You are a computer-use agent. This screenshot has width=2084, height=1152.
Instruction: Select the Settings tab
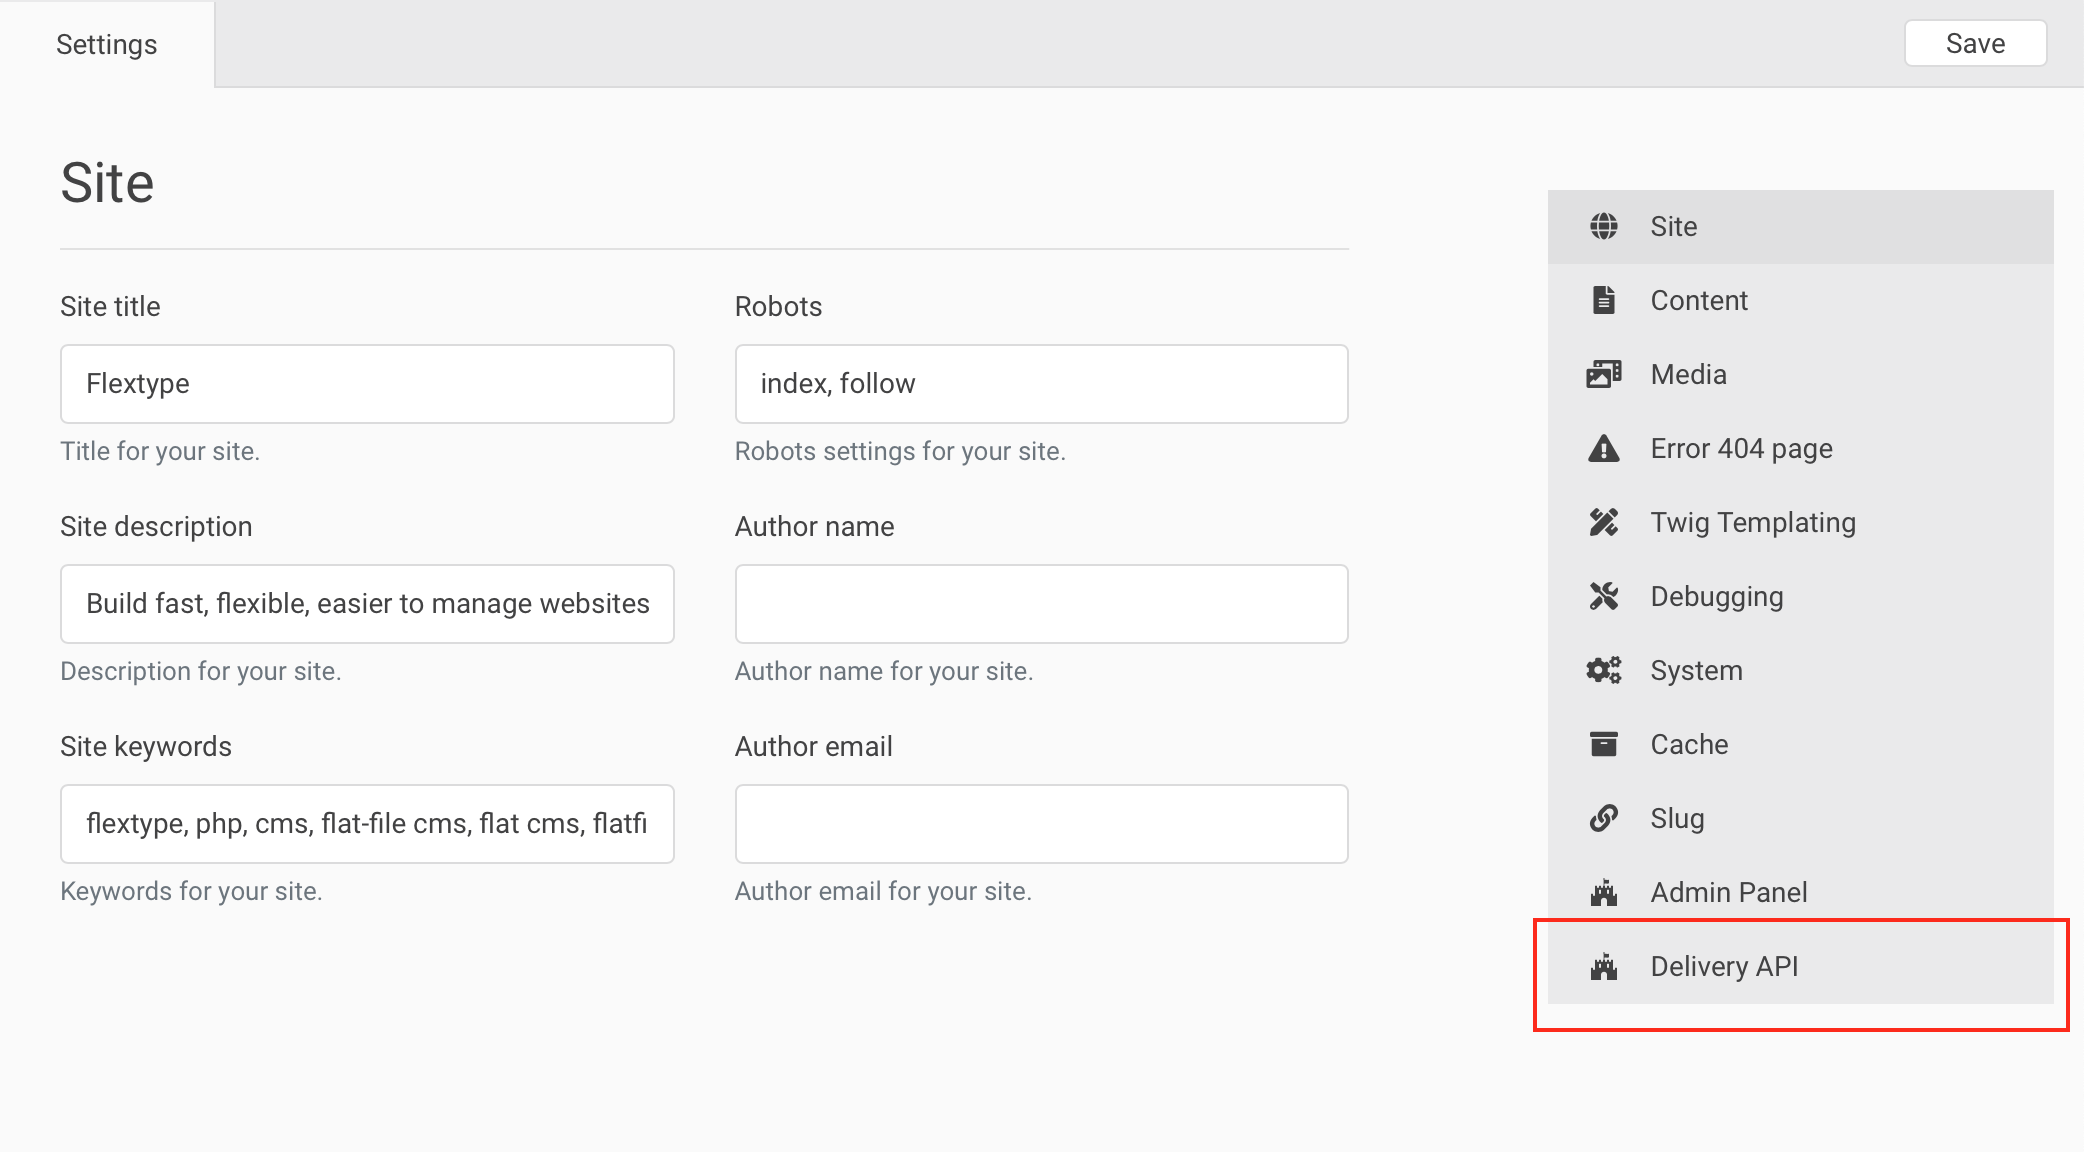(x=107, y=44)
